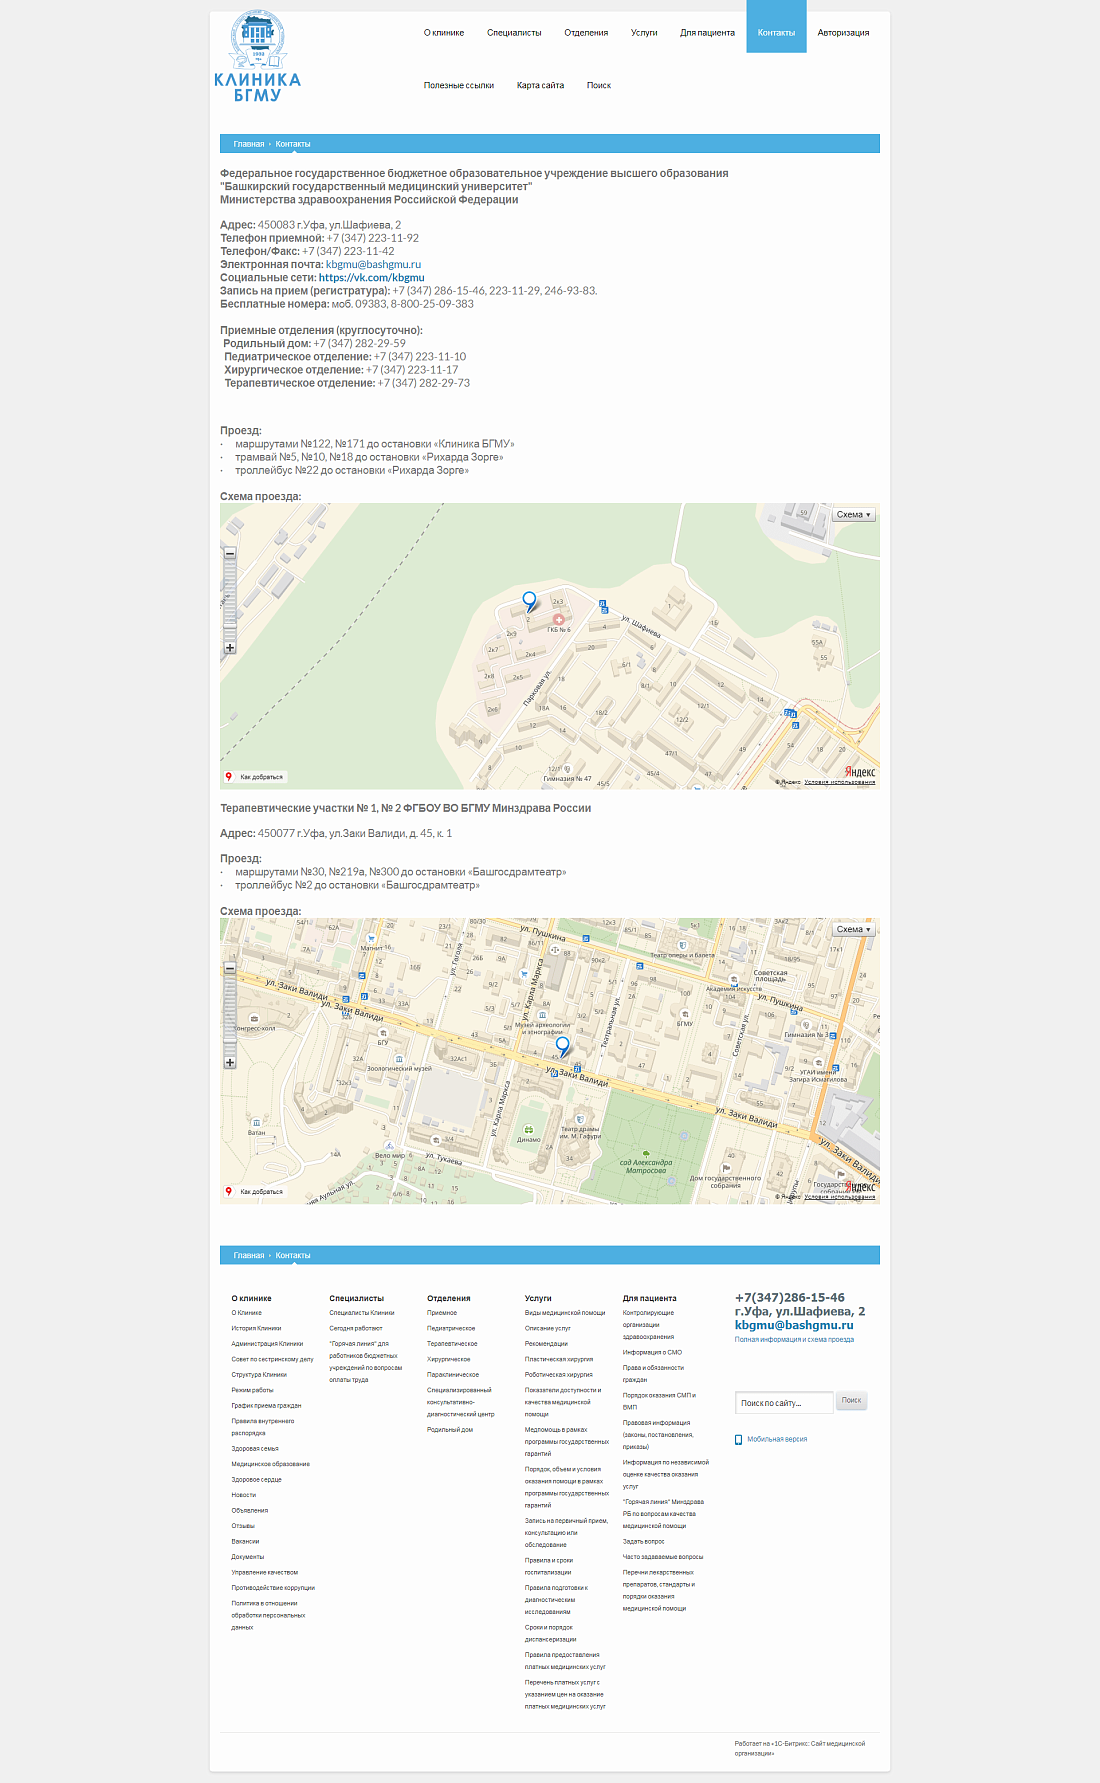Open footer link Часто задаваемые вопросы
Viewport: 1100px width, 1783px height.
pos(663,1557)
